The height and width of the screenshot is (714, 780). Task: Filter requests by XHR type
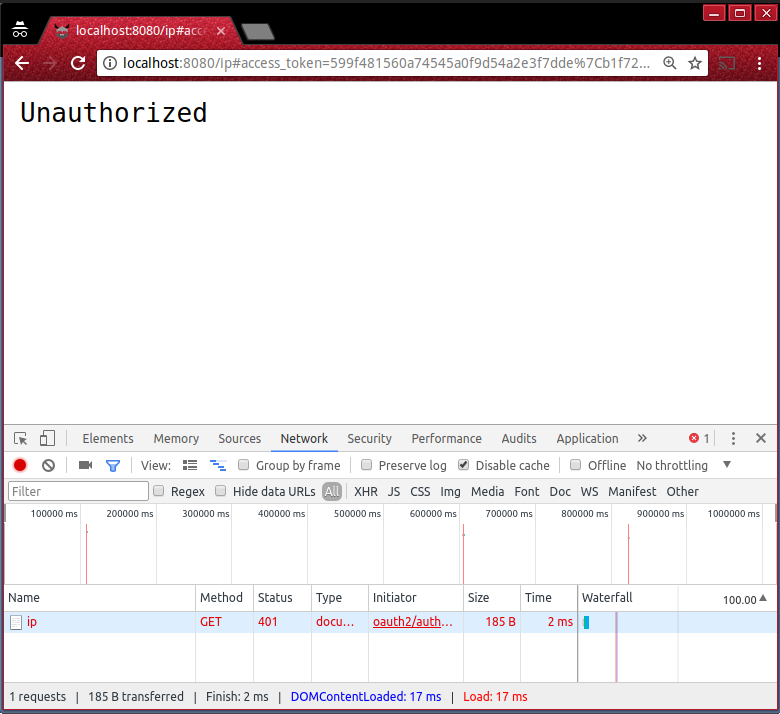click(x=366, y=492)
